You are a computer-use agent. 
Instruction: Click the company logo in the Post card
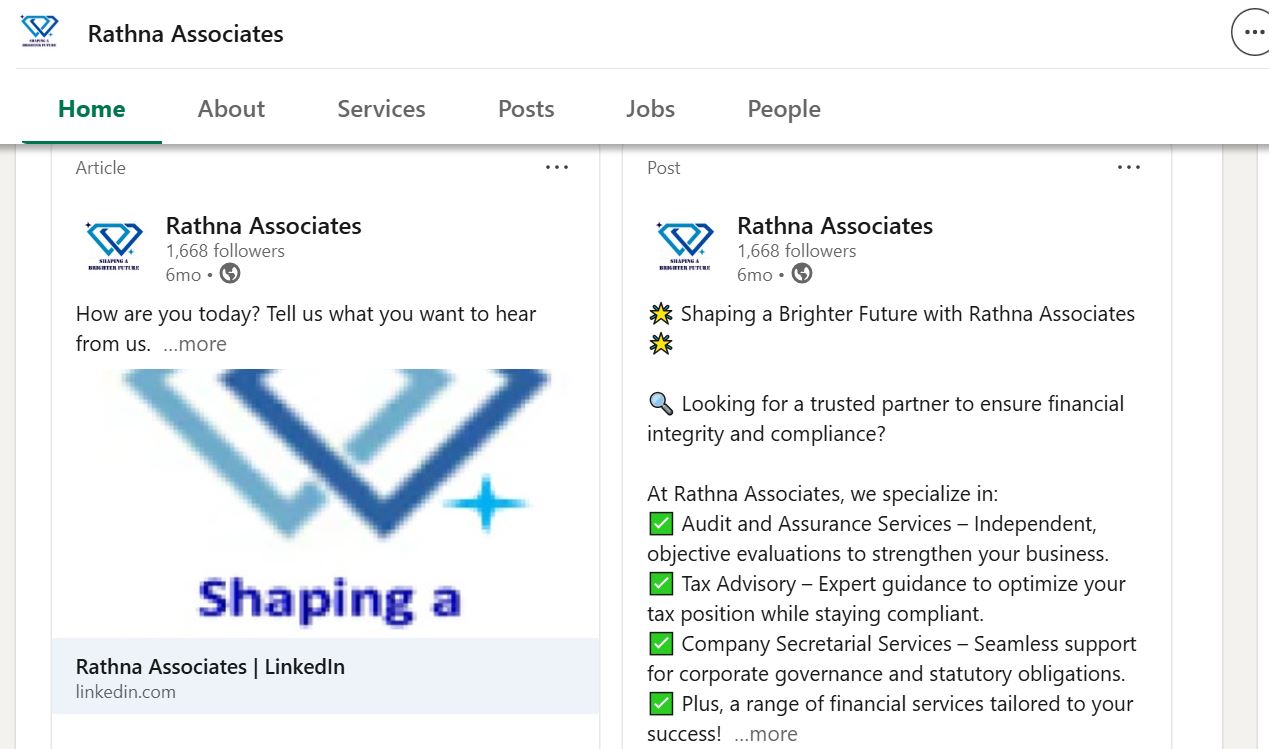[685, 246]
